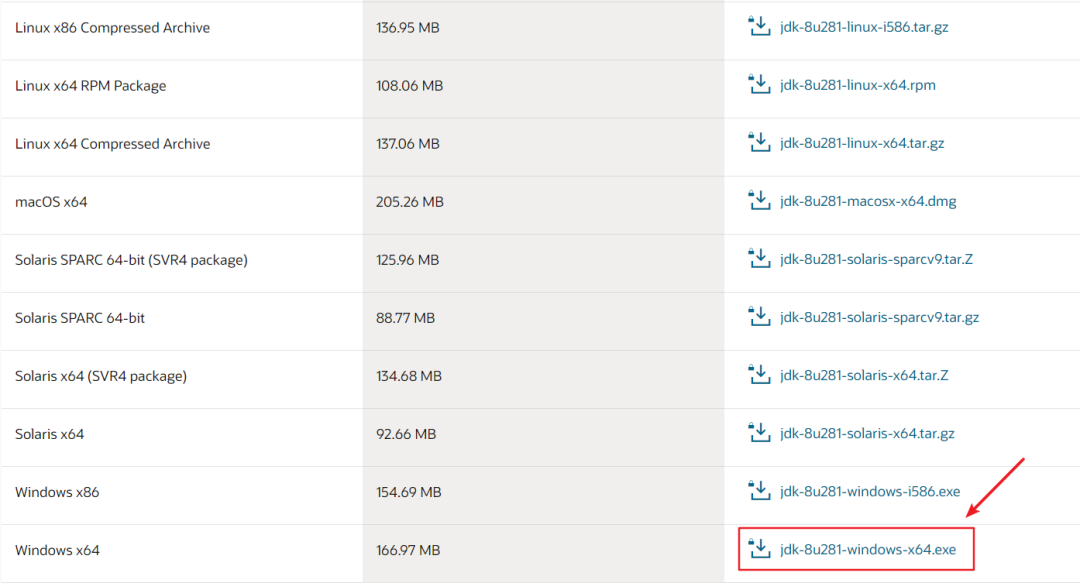Click download icon for solaris-x64.tar.Z
This screenshot has height=583, width=1080.
759,375
